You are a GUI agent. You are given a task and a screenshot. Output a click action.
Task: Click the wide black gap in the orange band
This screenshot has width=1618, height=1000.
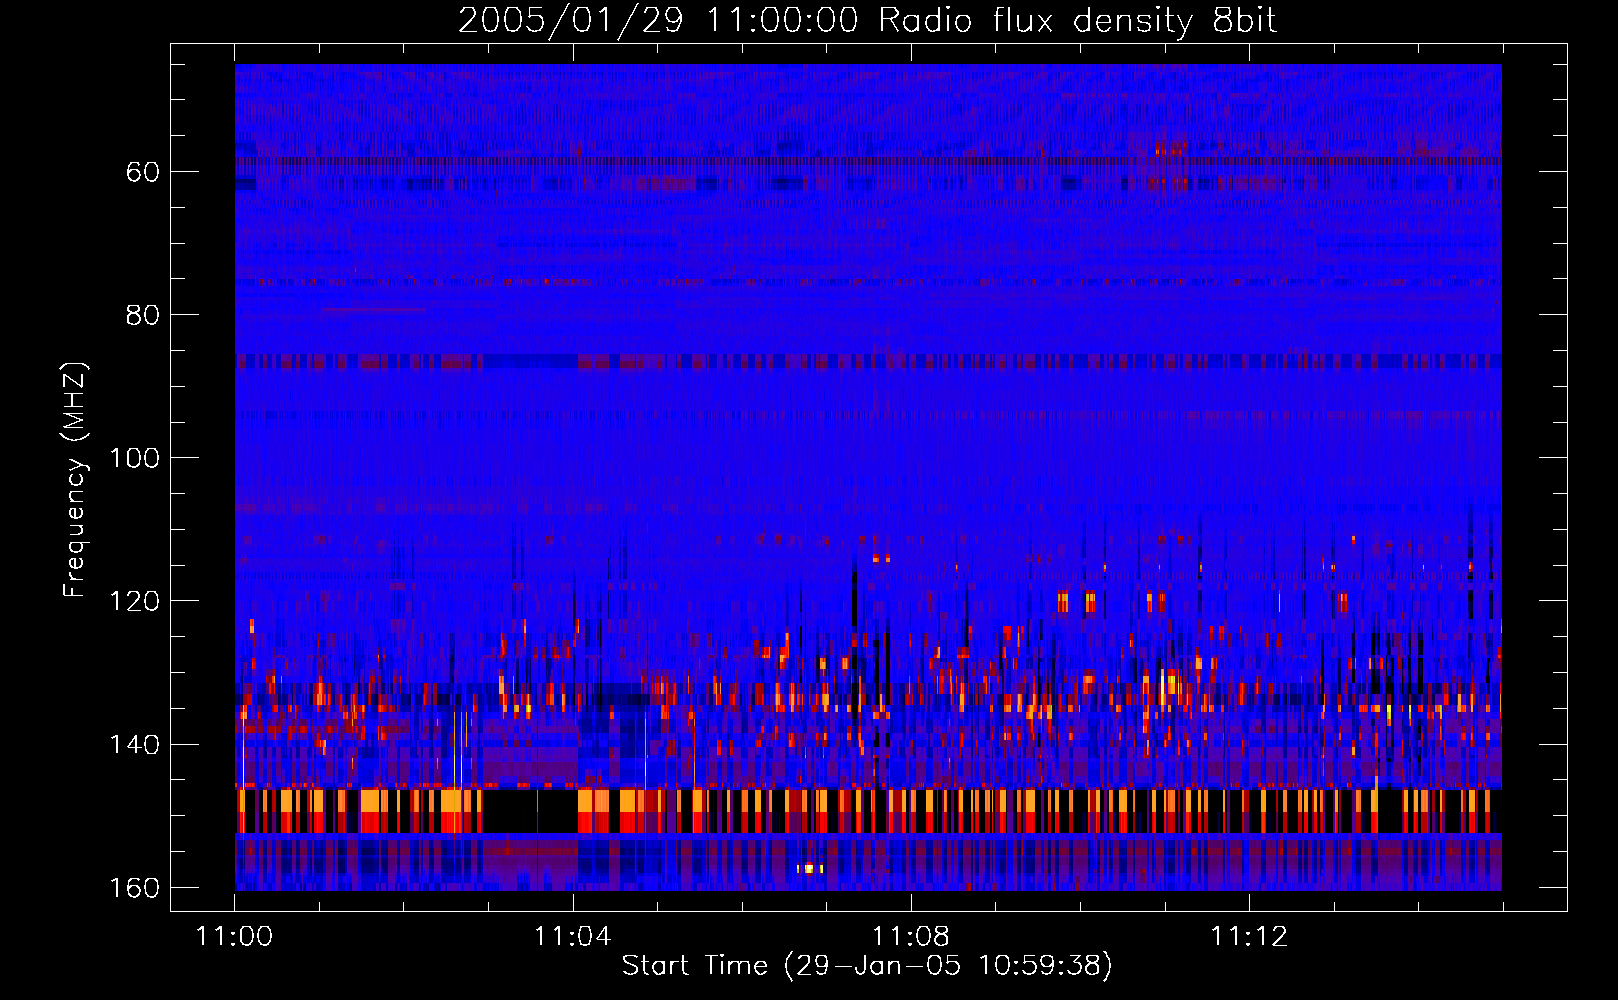529,811
